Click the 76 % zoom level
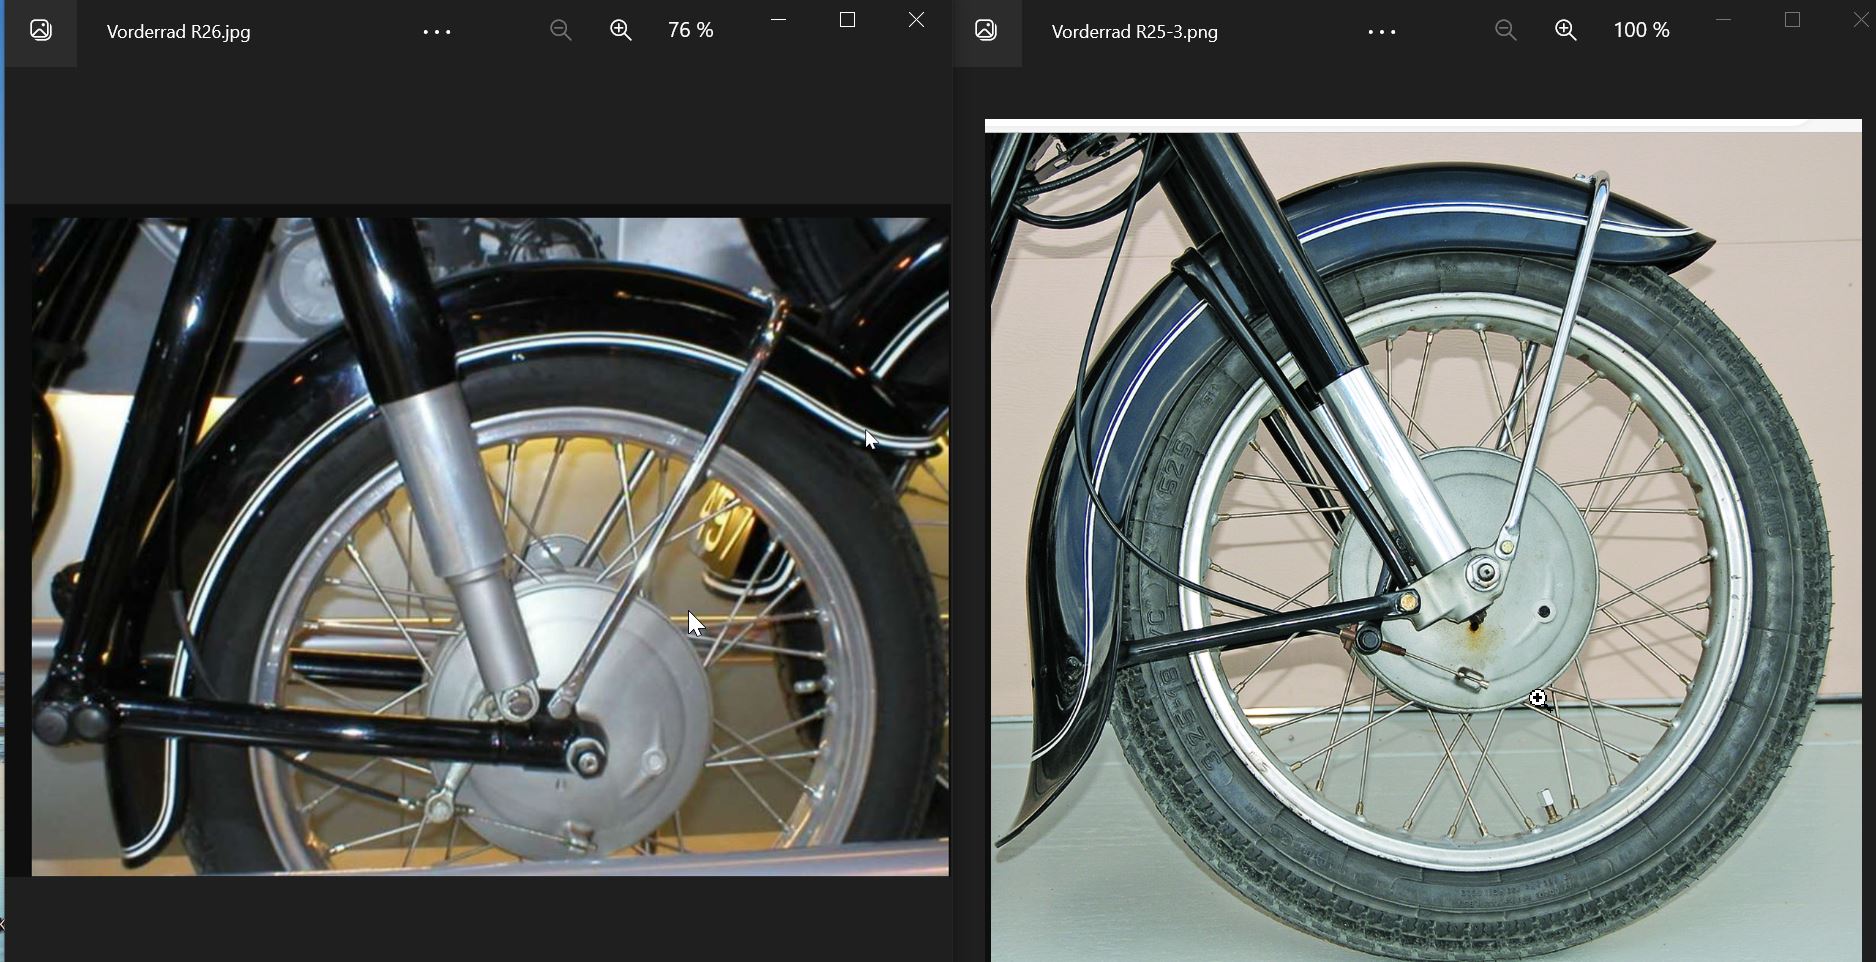Image resolution: width=1876 pixels, height=962 pixels. tap(691, 31)
